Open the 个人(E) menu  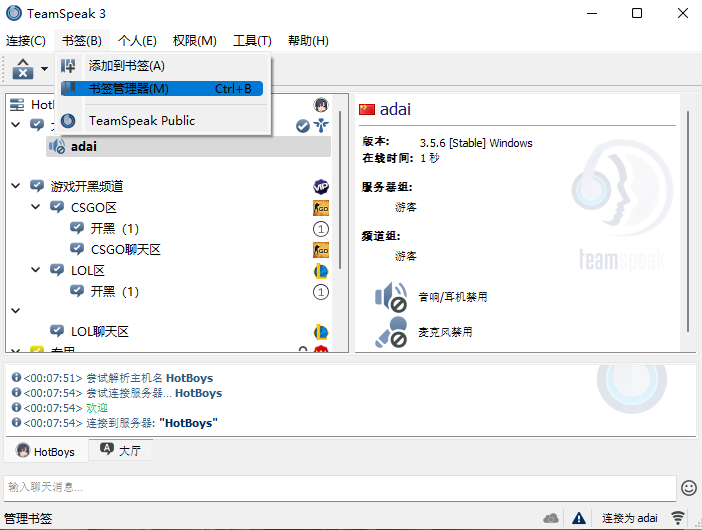pyautogui.click(x=137, y=41)
